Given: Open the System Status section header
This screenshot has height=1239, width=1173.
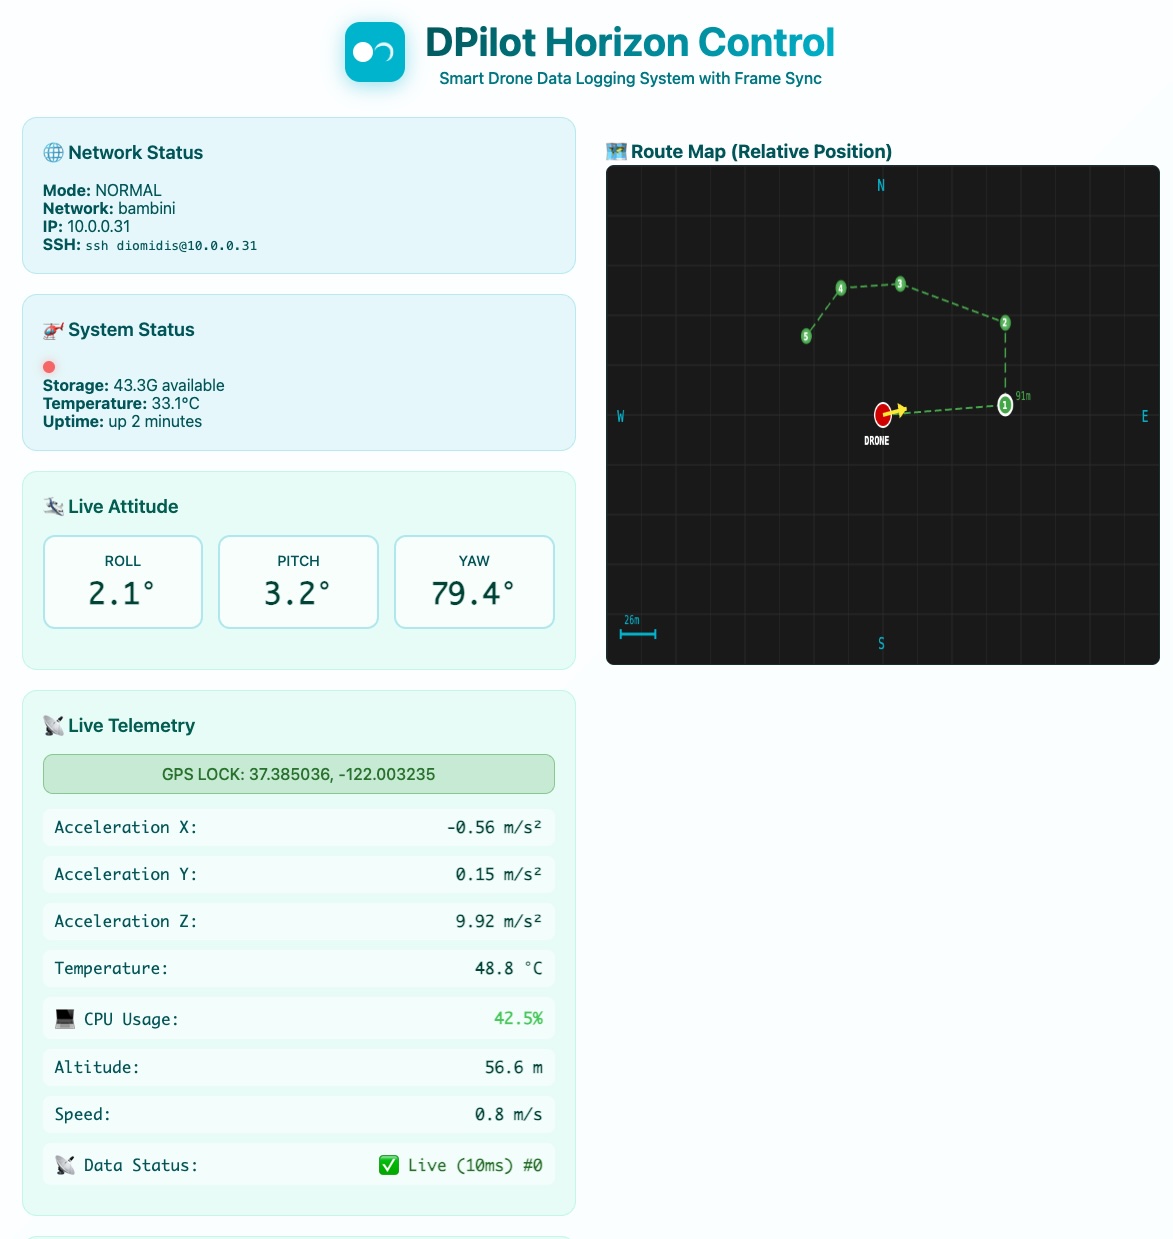Looking at the screenshot, I should pyautogui.click(x=130, y=329).
